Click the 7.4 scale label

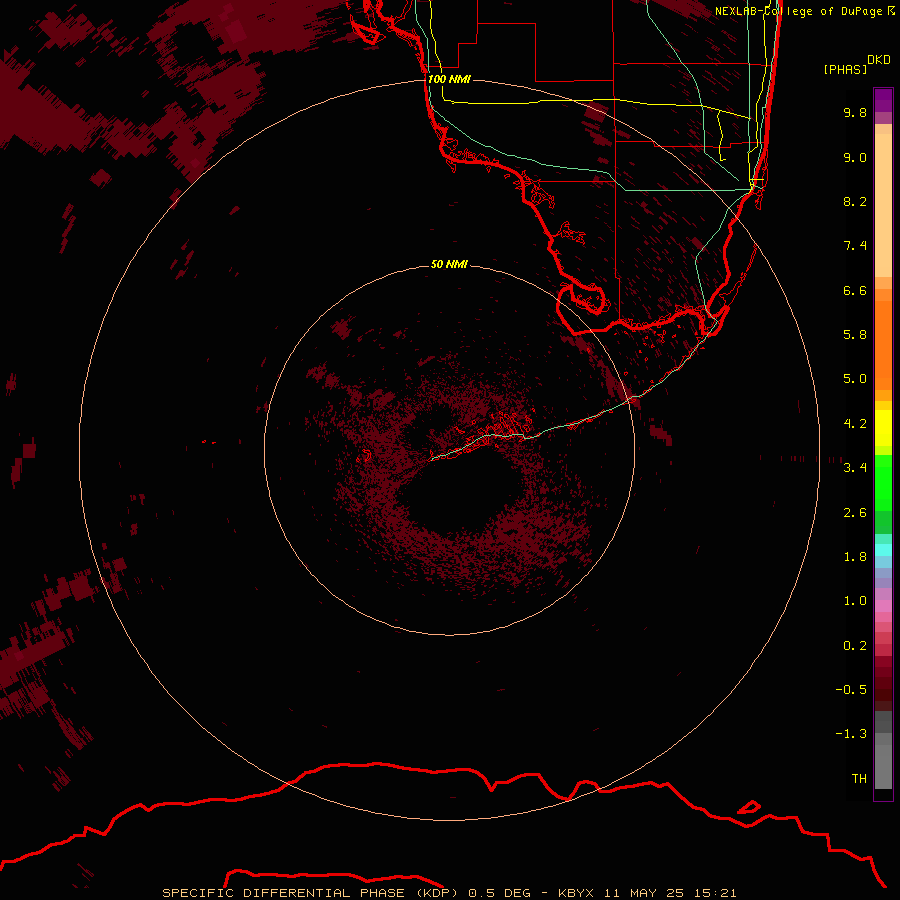[855, 246]
